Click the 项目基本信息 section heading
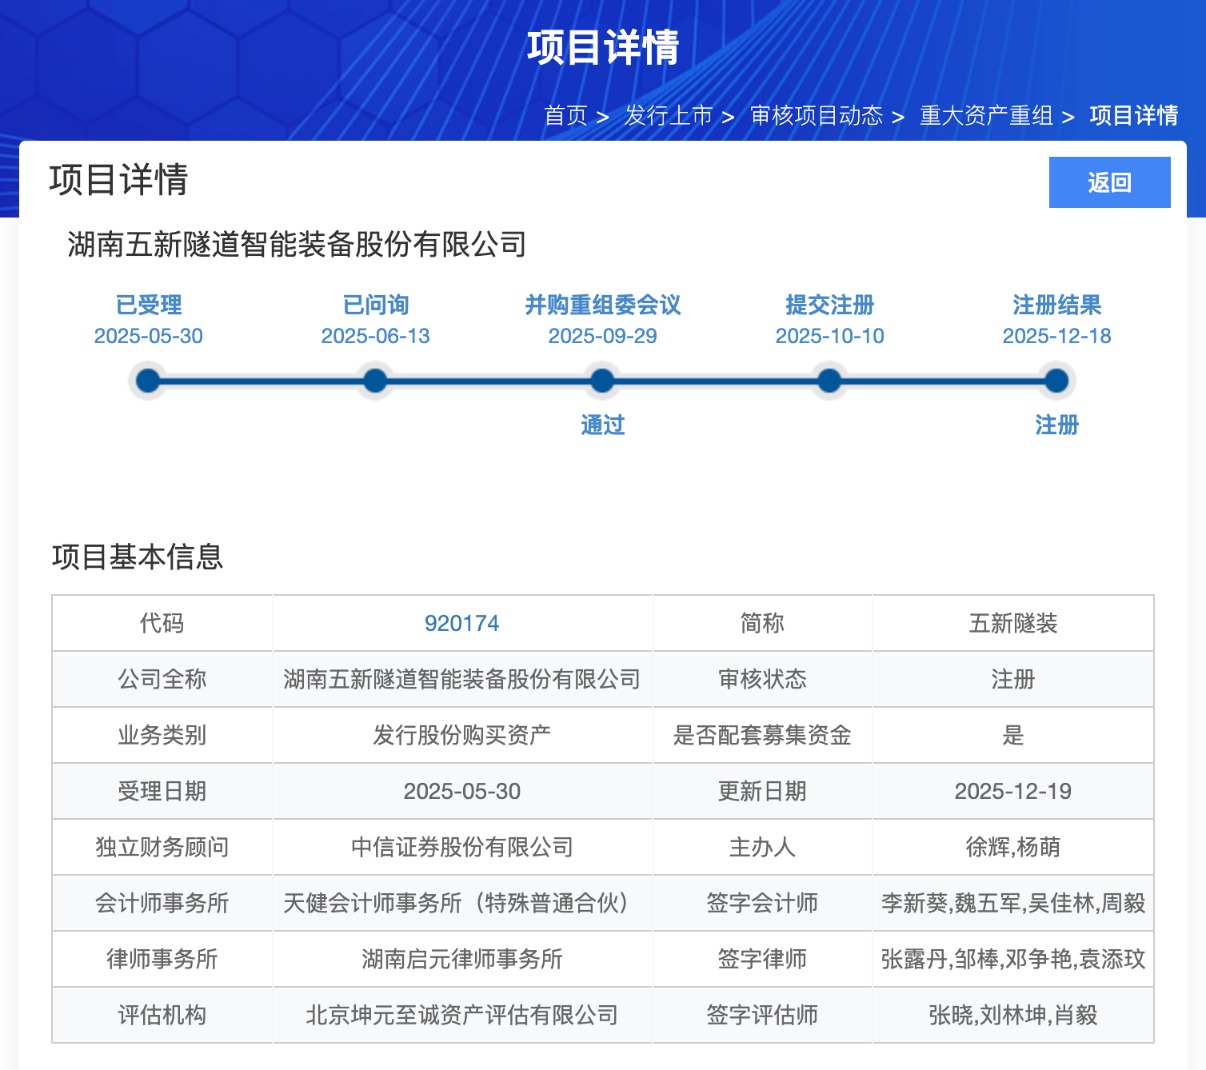This screenshot has height=1070, width=1206. click(x=137, y=557)
